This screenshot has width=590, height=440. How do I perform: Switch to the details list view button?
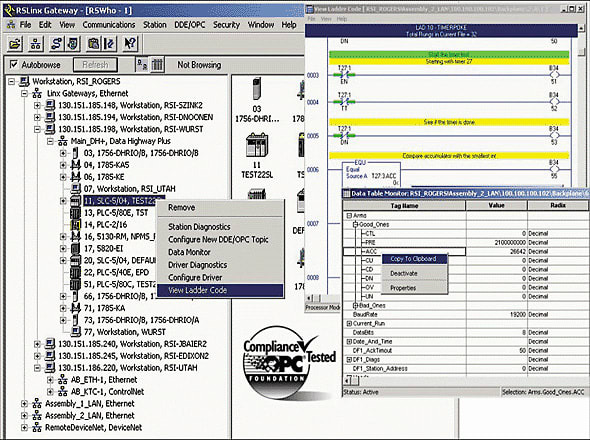pyautogui.click(x=157, y=65)
